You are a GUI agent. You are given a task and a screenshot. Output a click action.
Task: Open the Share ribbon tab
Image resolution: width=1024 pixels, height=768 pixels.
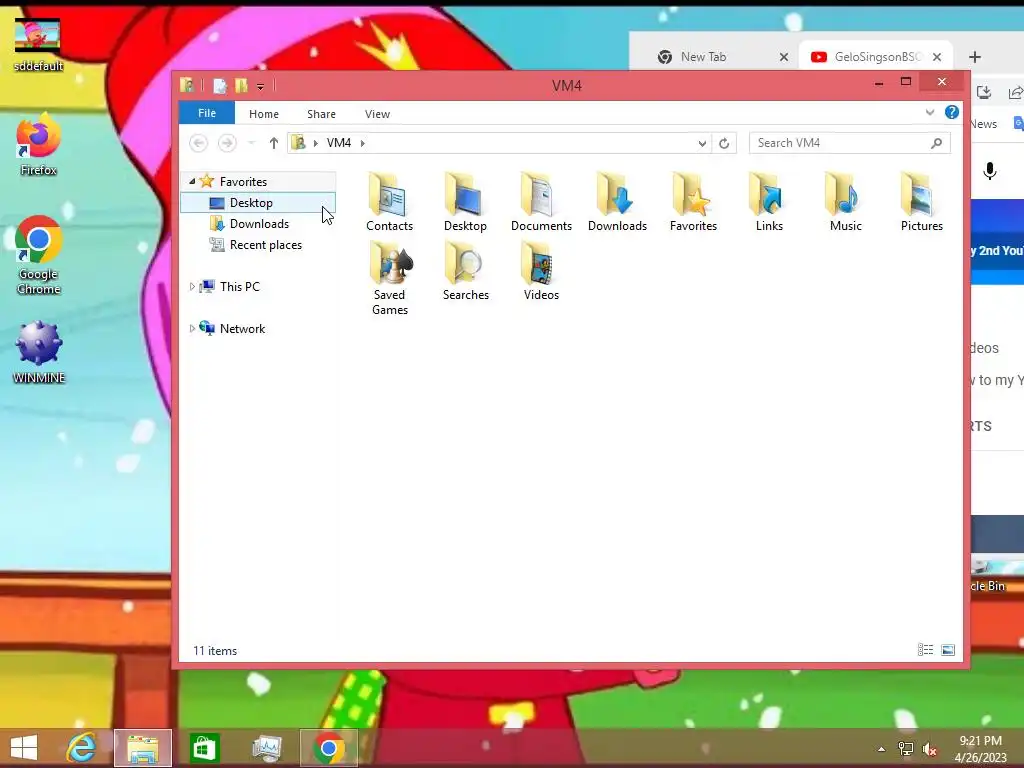click(x=321, y=114)
